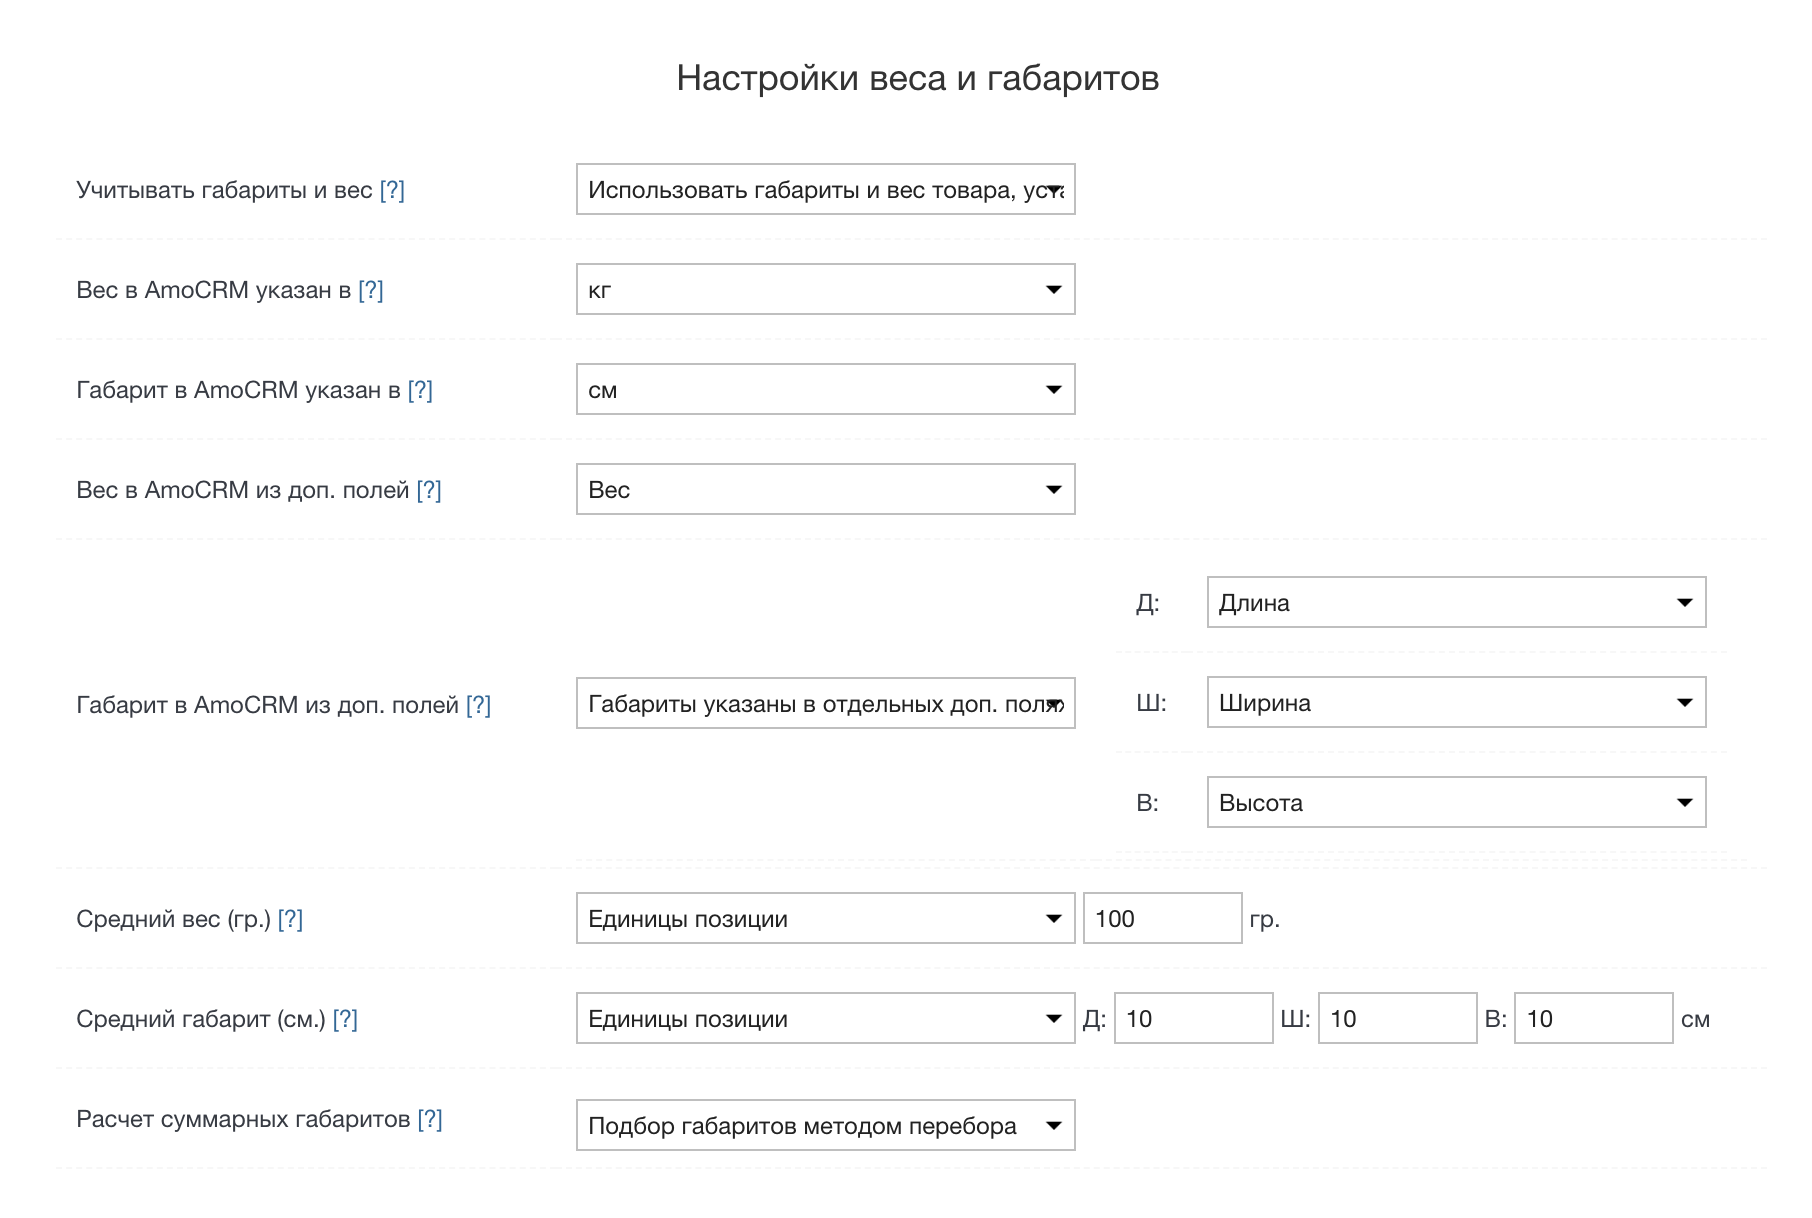
Task: Expand the 'Высота' height field dropdown
Action: [1455, 803]
